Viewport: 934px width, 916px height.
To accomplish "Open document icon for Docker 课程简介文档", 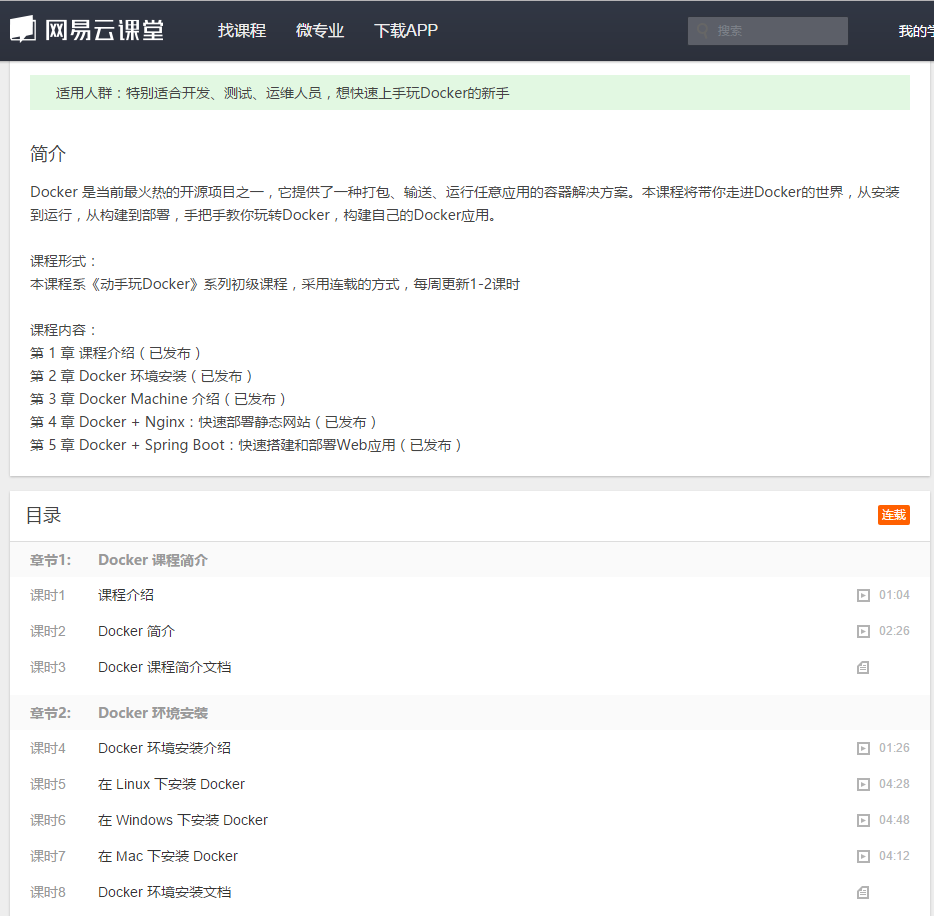I will 862,667.
